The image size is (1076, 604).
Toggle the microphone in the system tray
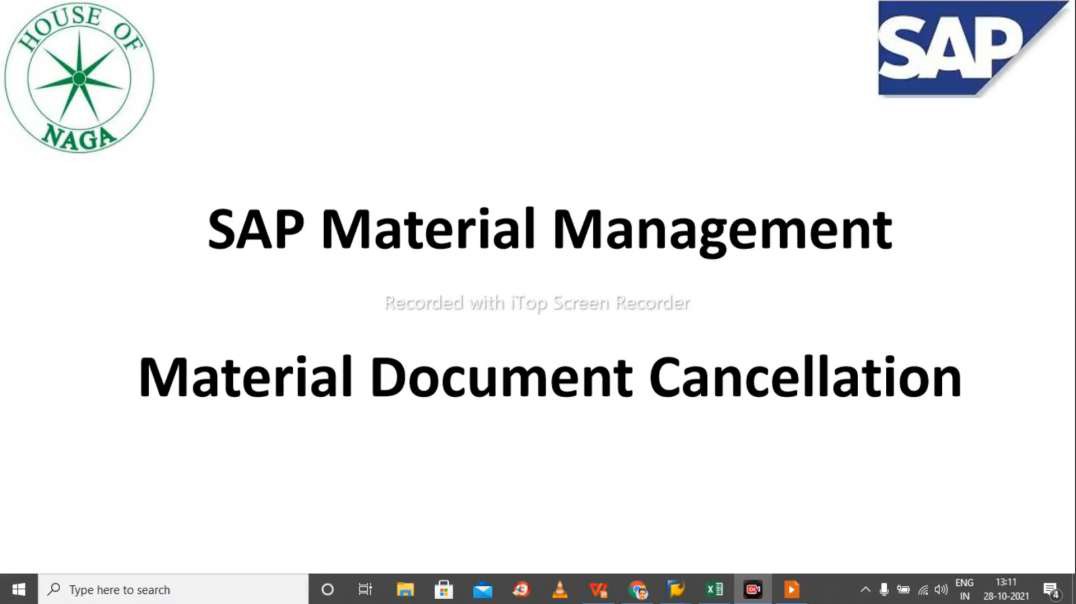[x=884, y=589]
